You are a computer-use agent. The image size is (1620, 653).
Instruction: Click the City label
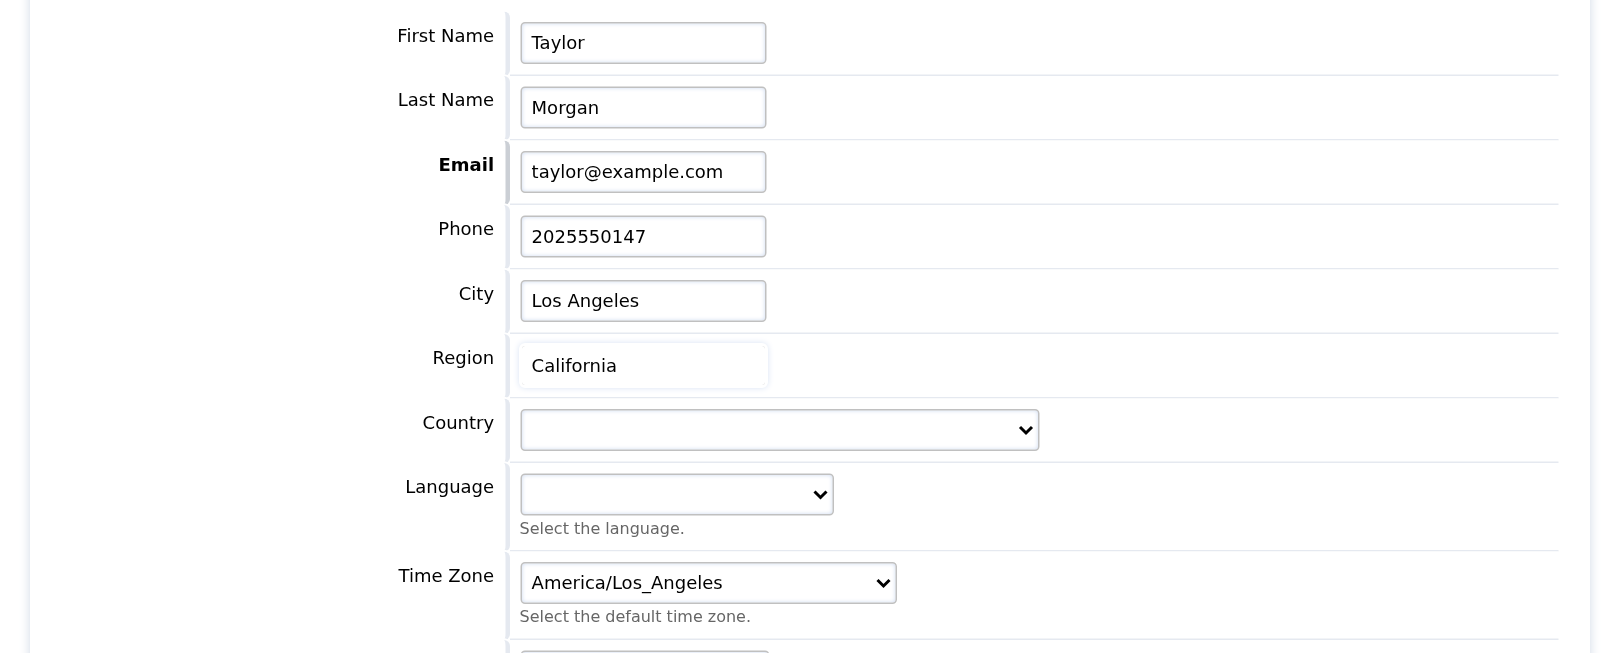click(476, 294)
